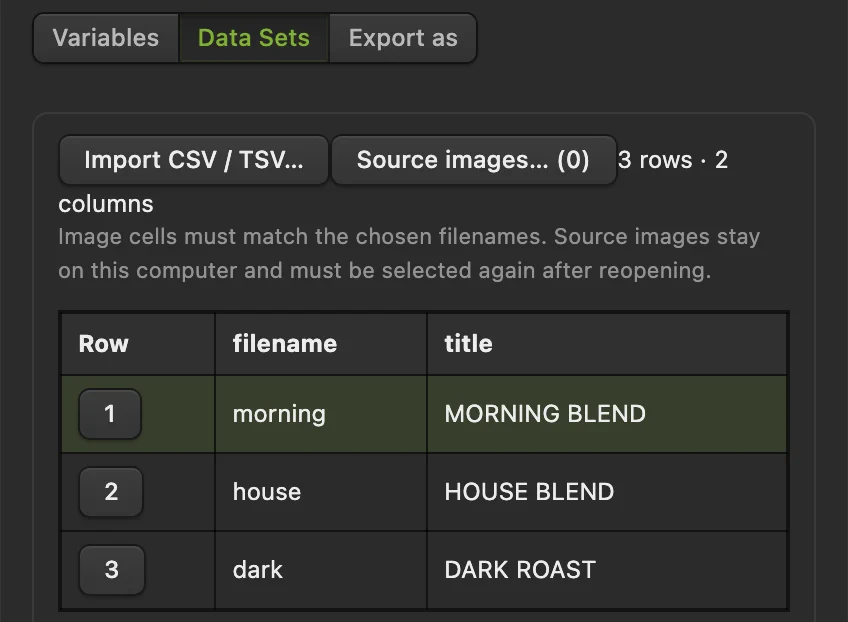Select data set row 1 button
Viewport: 848px width, 622px height.
coord(110,414)
